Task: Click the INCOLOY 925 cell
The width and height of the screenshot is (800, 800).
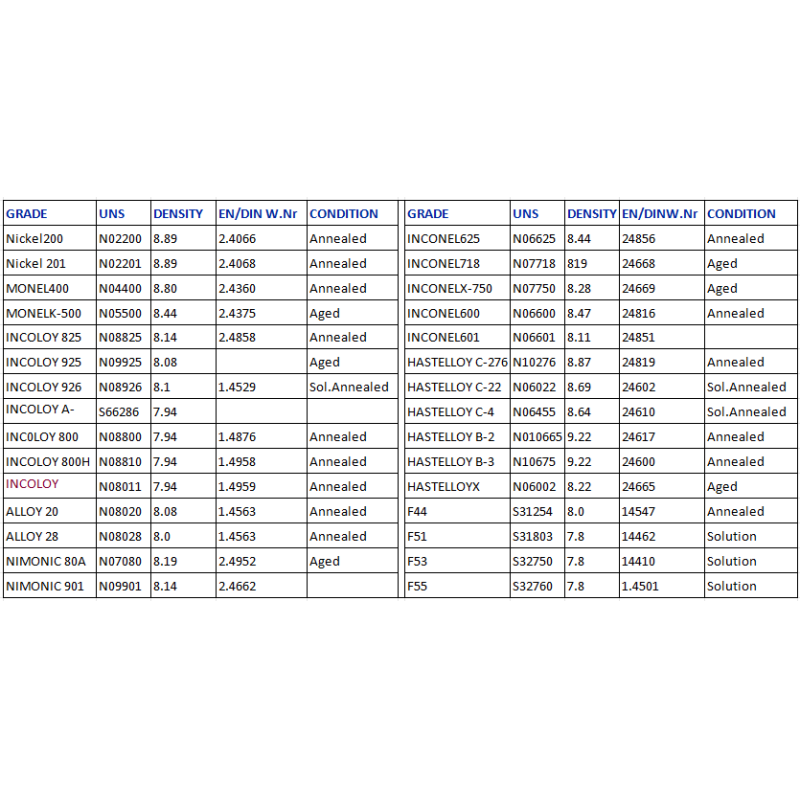Action: tap(49, 362)
